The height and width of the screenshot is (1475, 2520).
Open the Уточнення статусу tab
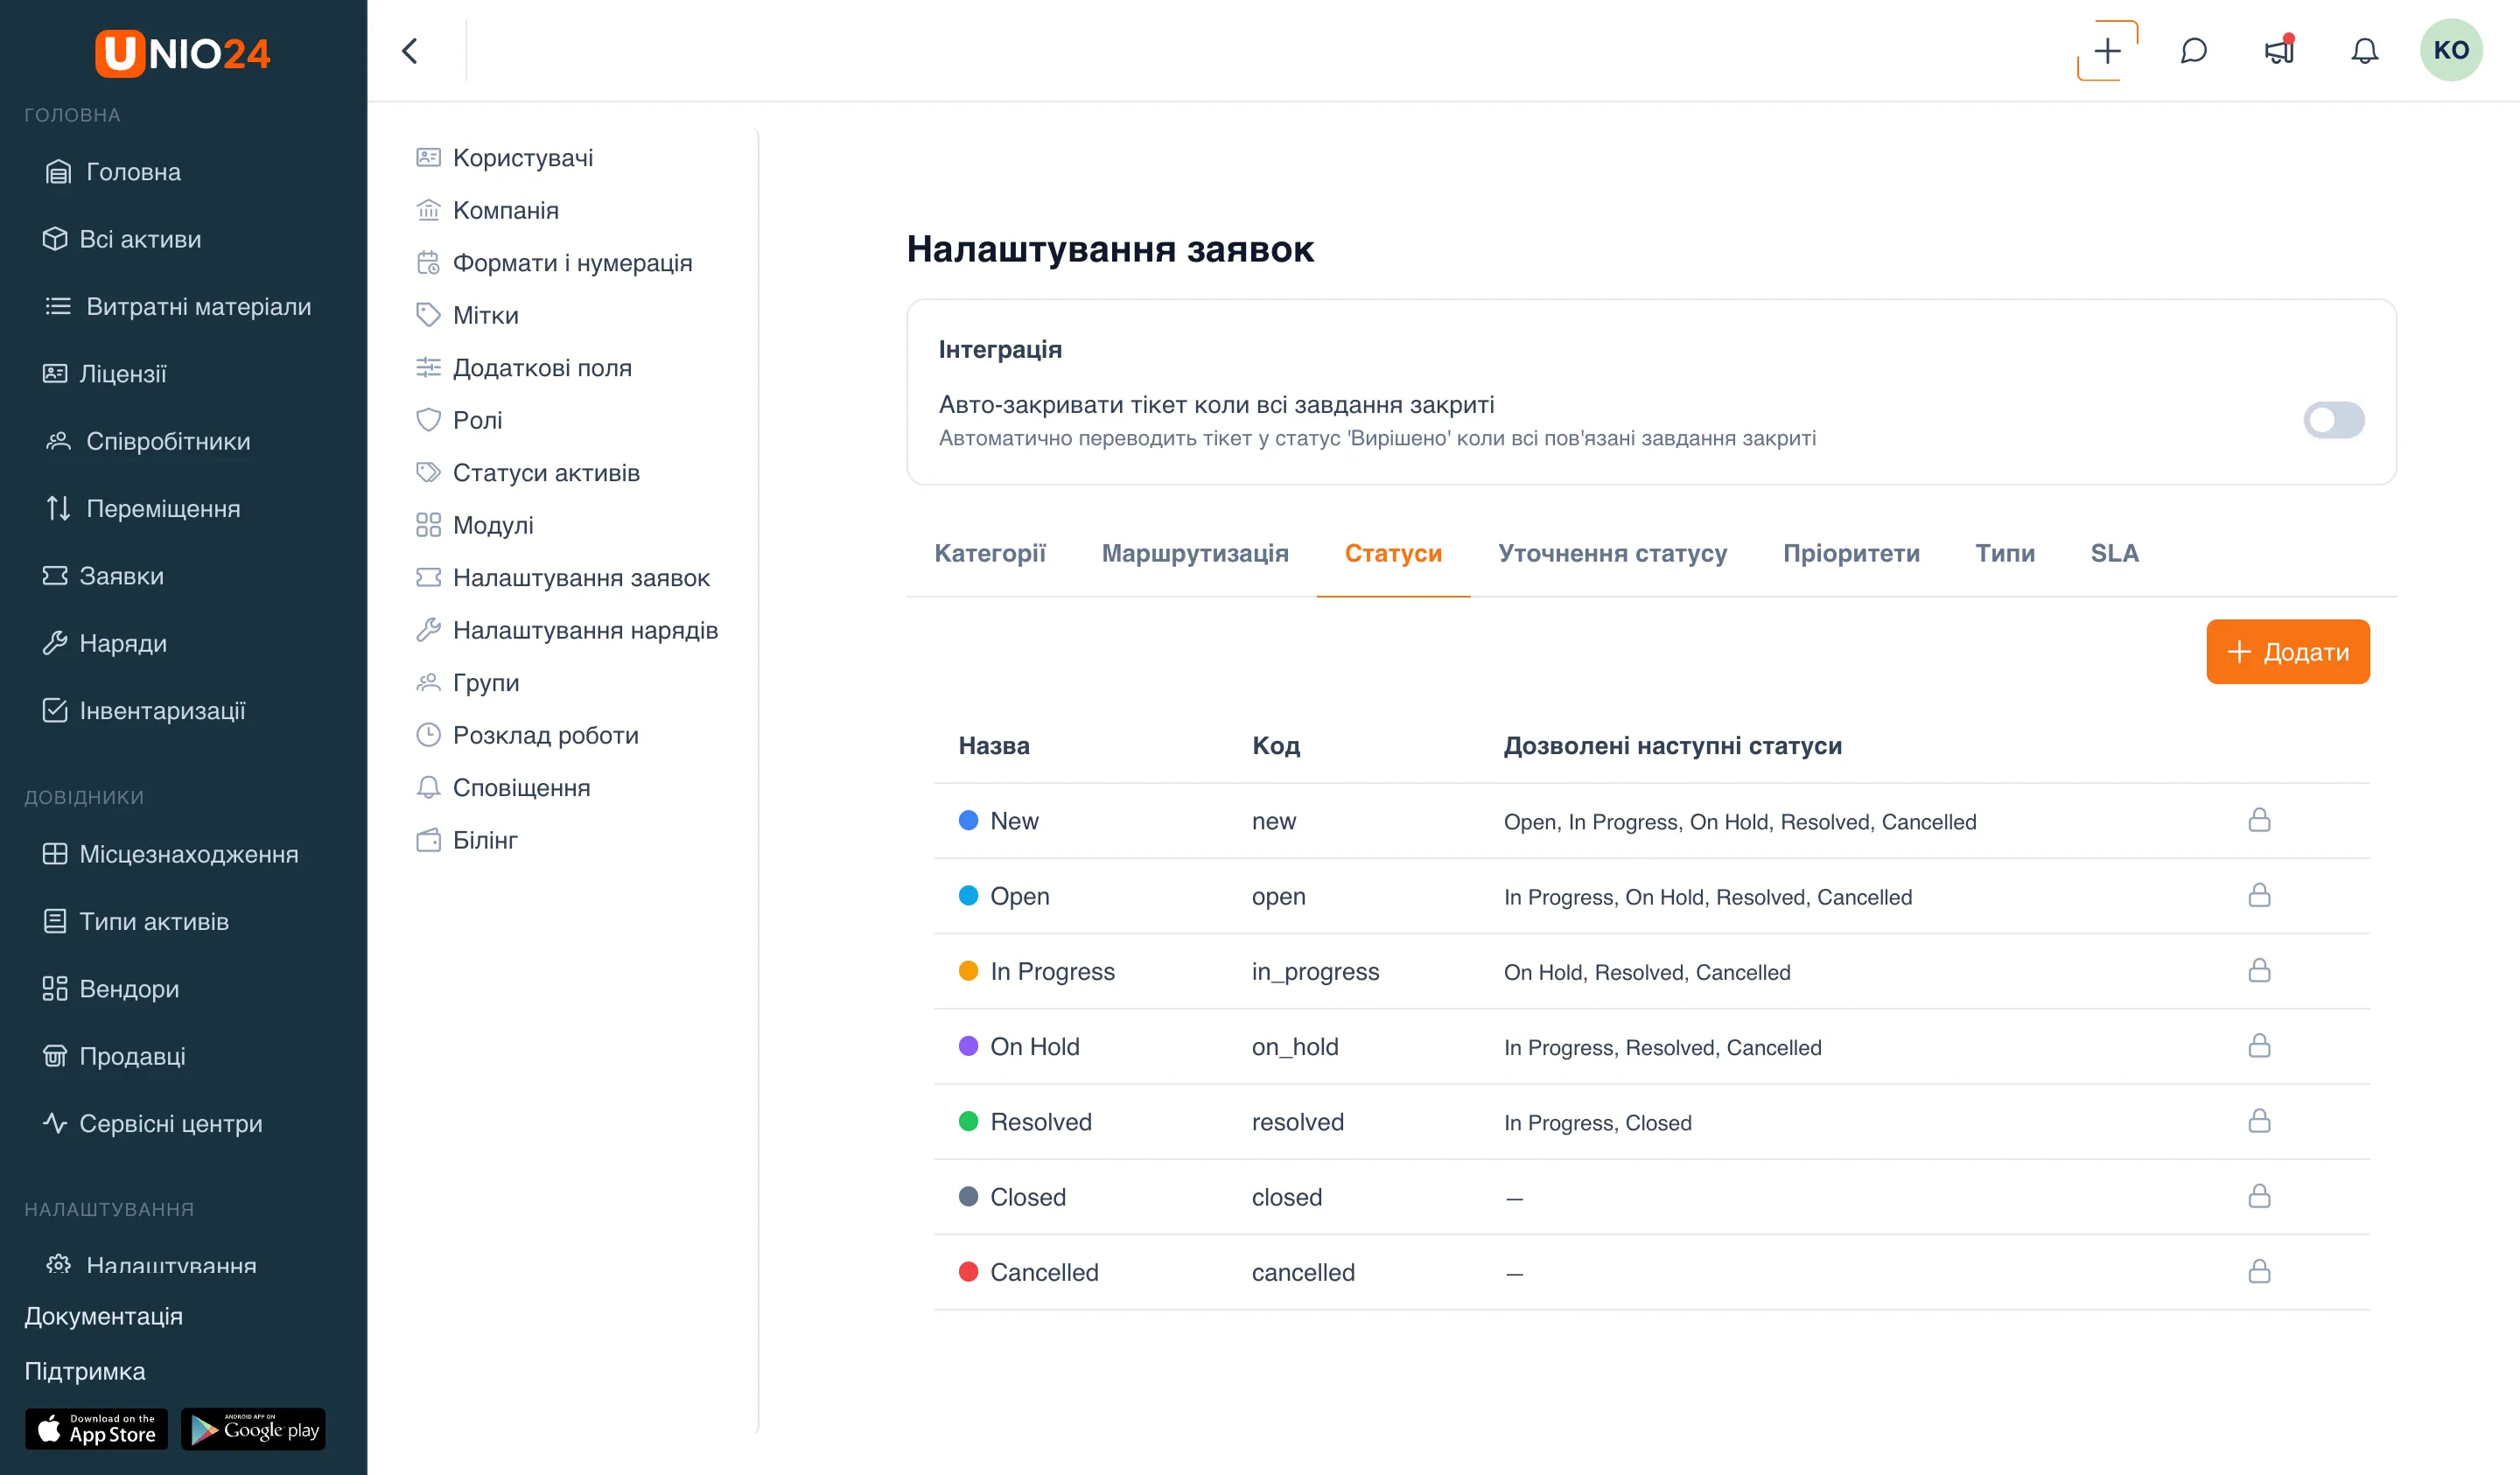[x=1612, y=553]
